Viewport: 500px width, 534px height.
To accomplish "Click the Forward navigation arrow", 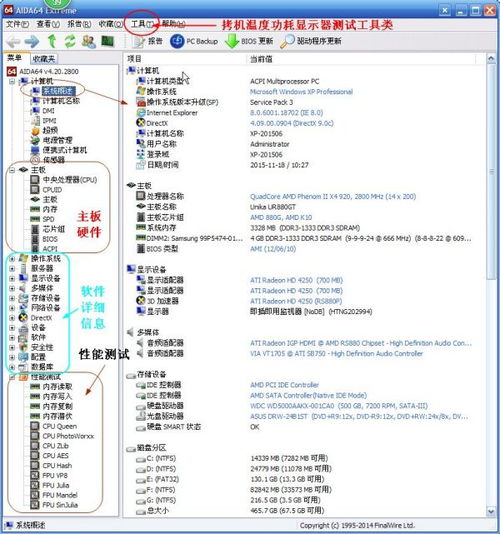I will coord(32,42).
